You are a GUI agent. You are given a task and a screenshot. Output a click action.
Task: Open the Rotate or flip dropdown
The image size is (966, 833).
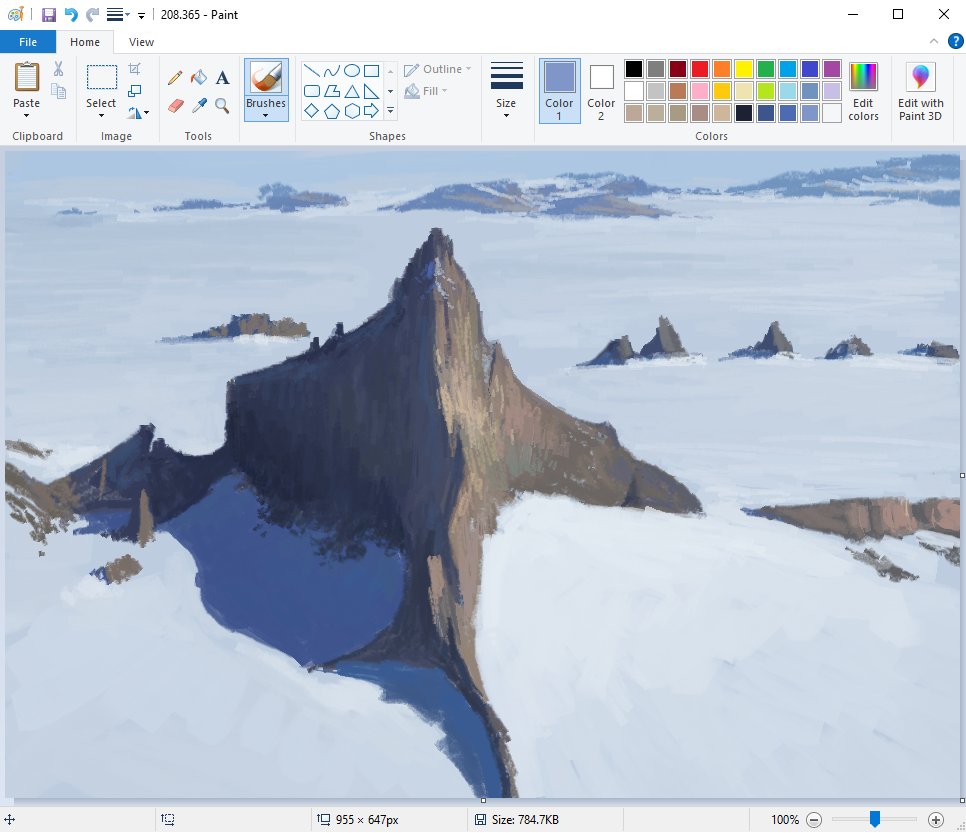tap(139, 113)
